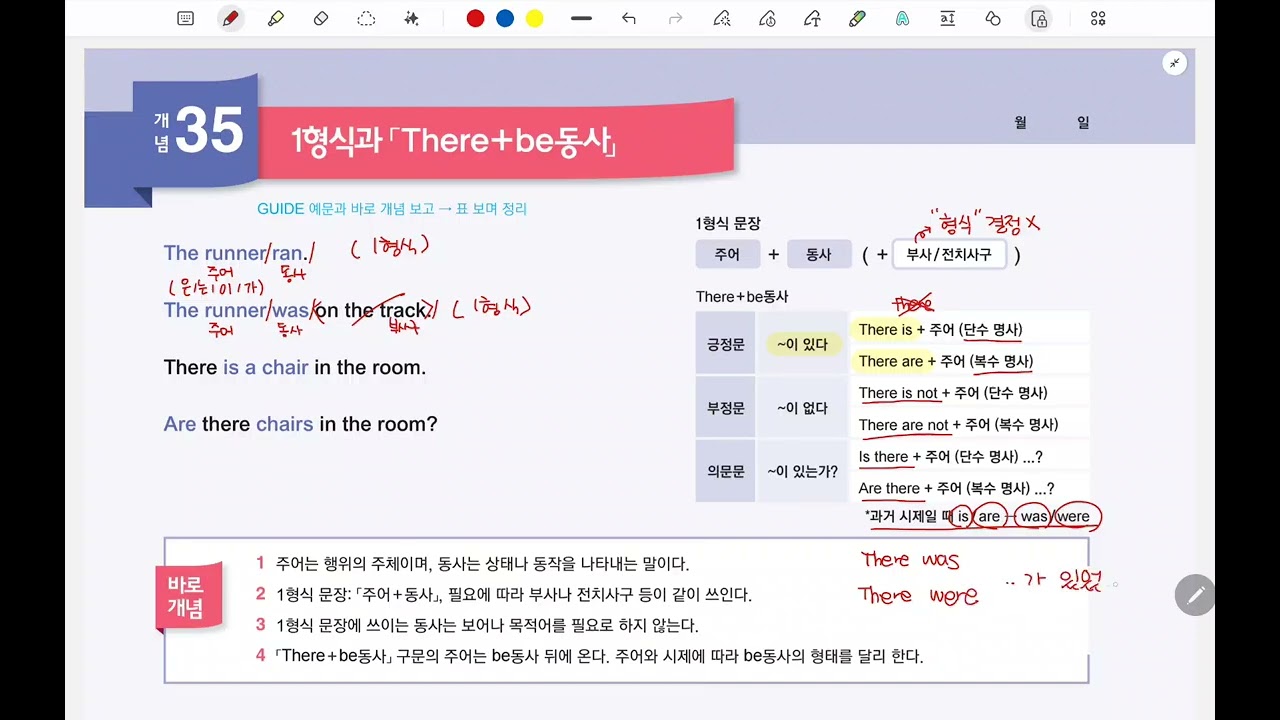Click concept point 2 about 1형식 문장
The image size is (1280, 720).
[x=503, y=595]
